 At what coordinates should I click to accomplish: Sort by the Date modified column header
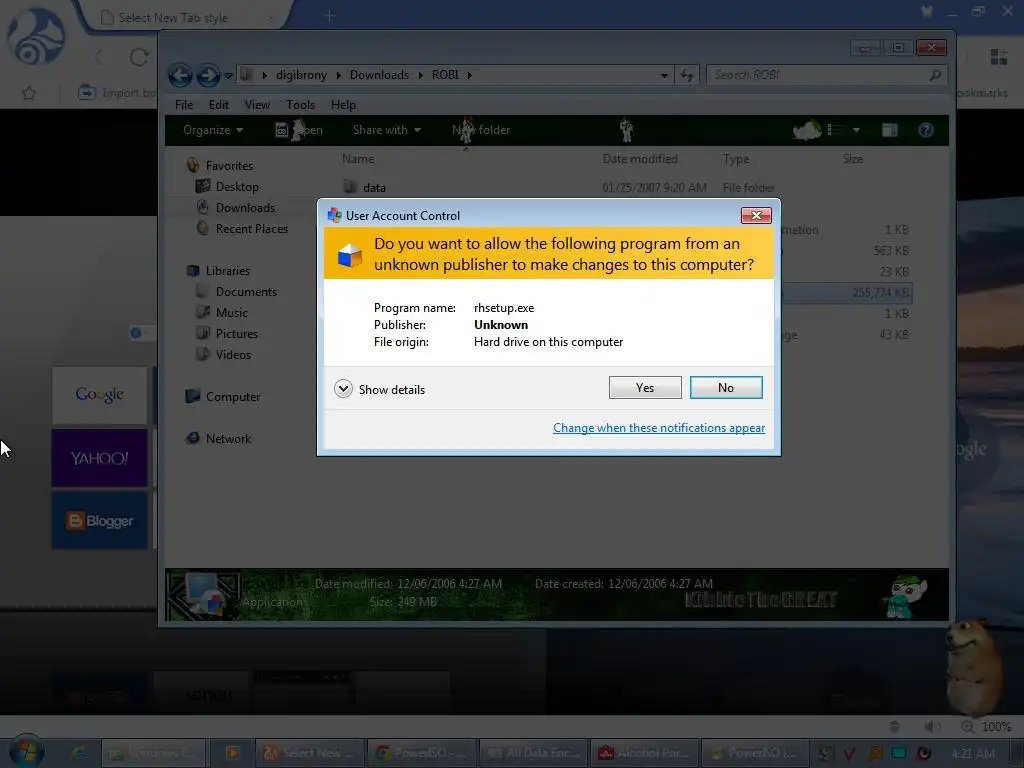click(x=640, y=159)
